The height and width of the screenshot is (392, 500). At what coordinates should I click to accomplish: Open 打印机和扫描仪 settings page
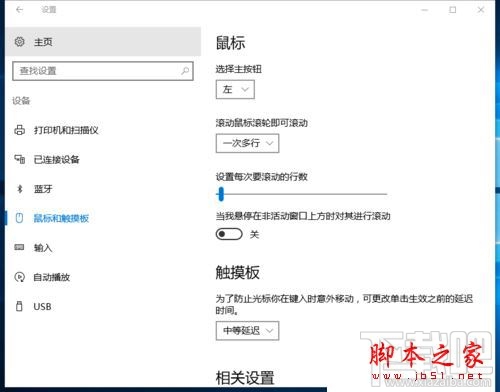(103, 130)
